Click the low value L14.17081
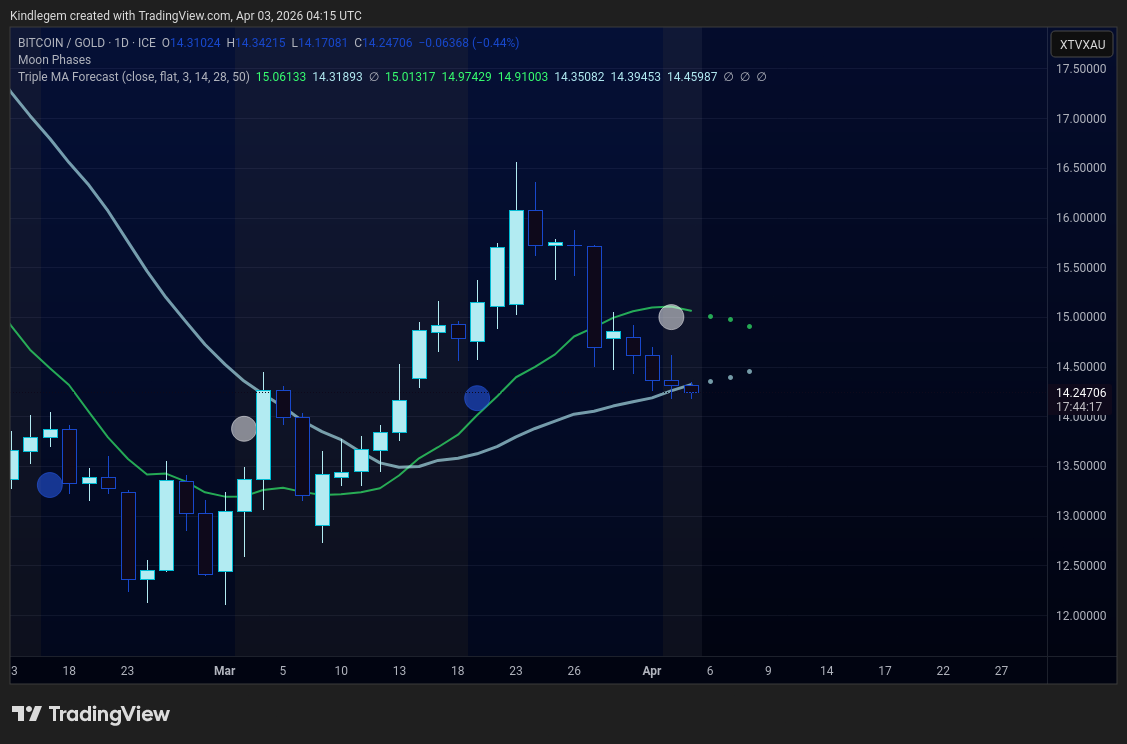The height and width of the screenshot is (744, 1127). [x=320, y=43]
